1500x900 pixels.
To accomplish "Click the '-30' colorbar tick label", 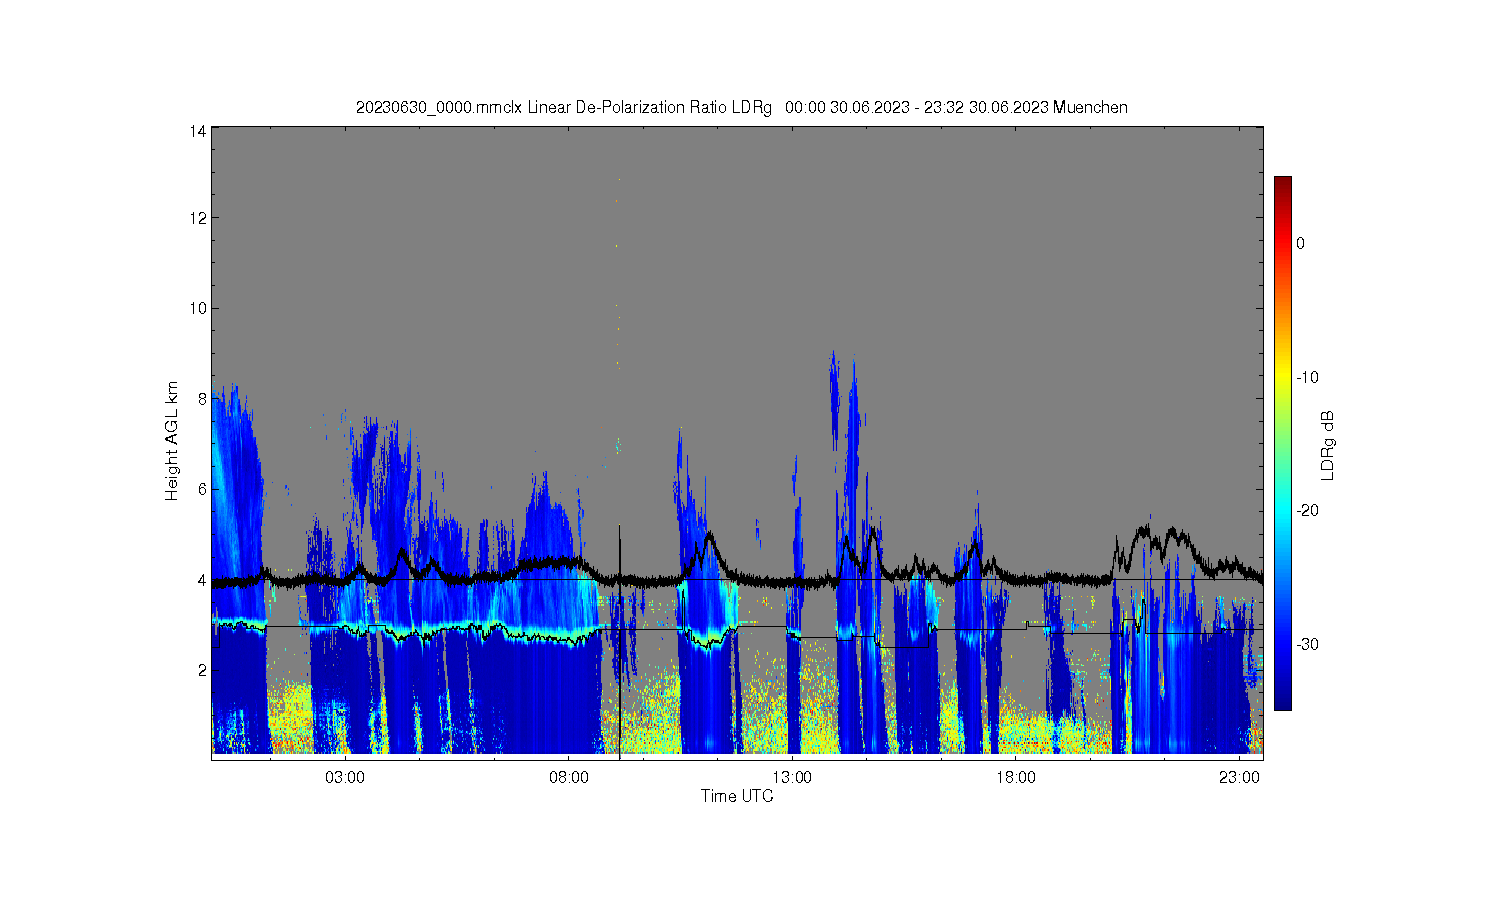I will point(1307,644).
